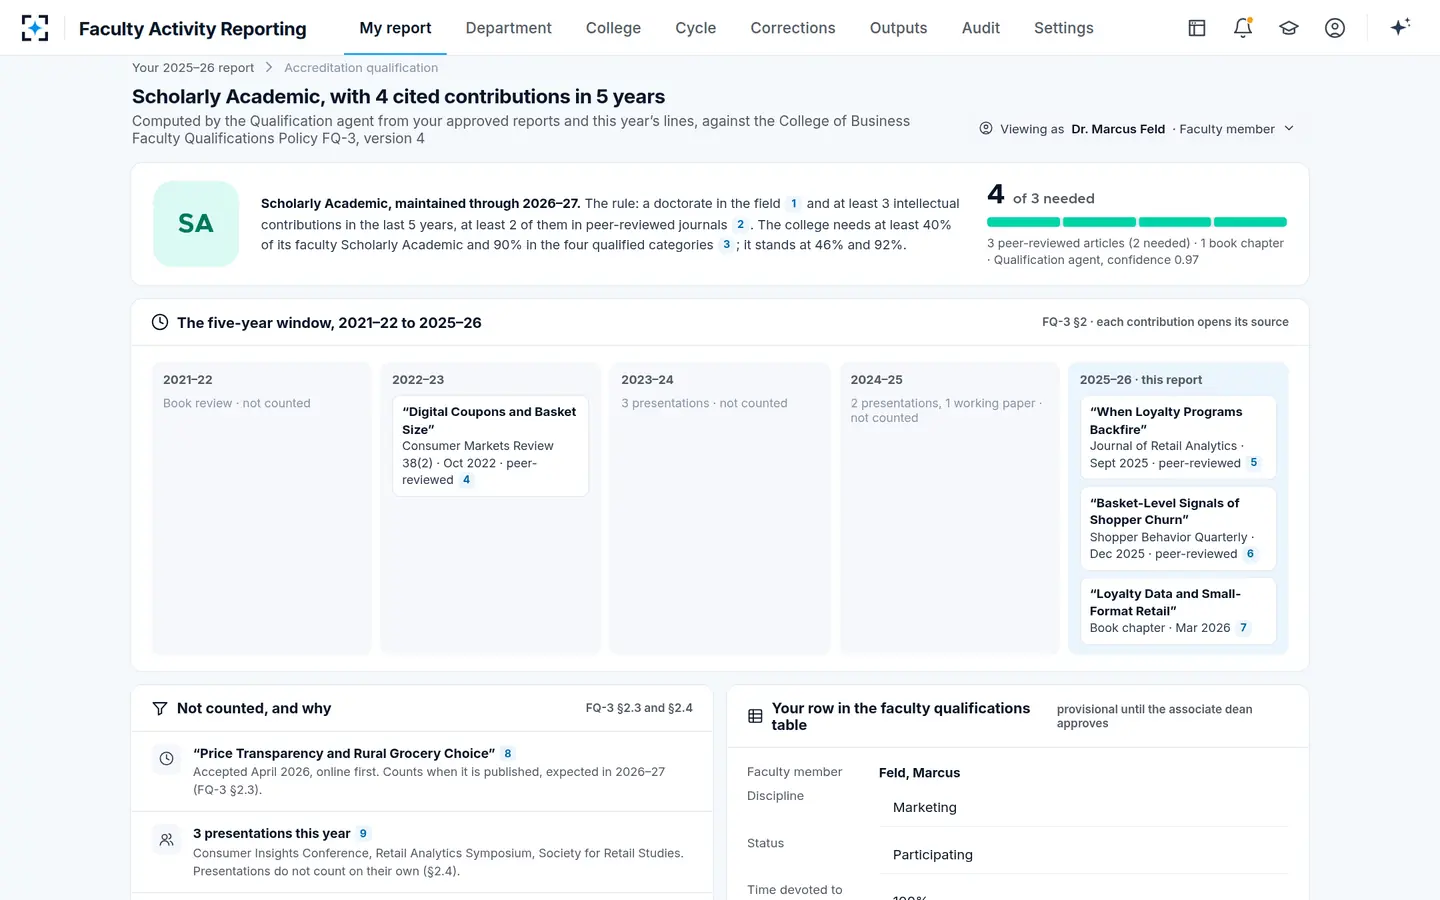Open the sparkle AI assistant icon
The image size is (1440, 900).
1400,27
